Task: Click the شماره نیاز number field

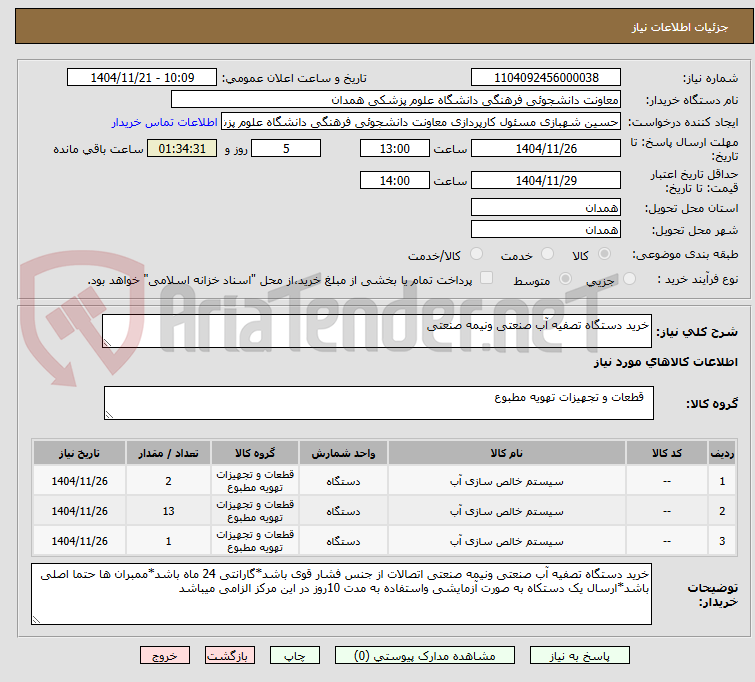Action: click(546, 78)
